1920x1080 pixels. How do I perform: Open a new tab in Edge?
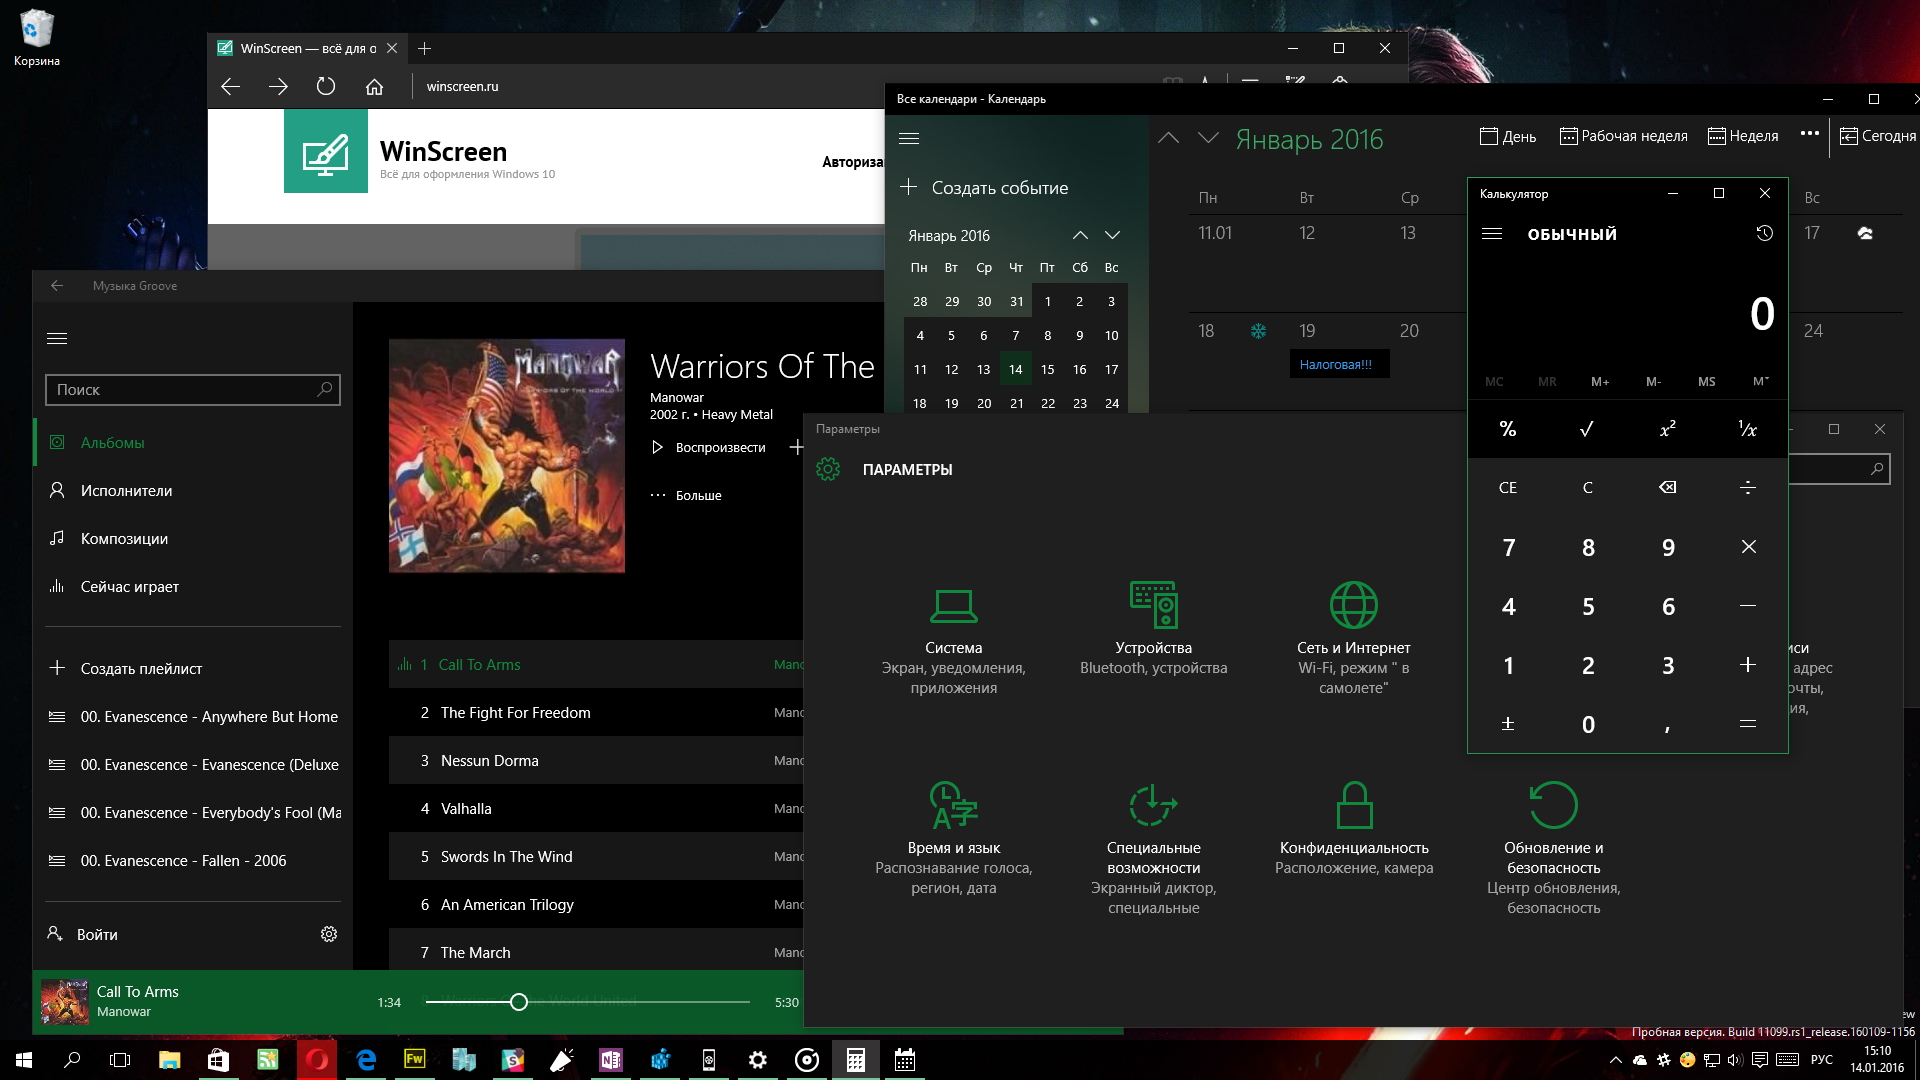coord(424,48)
